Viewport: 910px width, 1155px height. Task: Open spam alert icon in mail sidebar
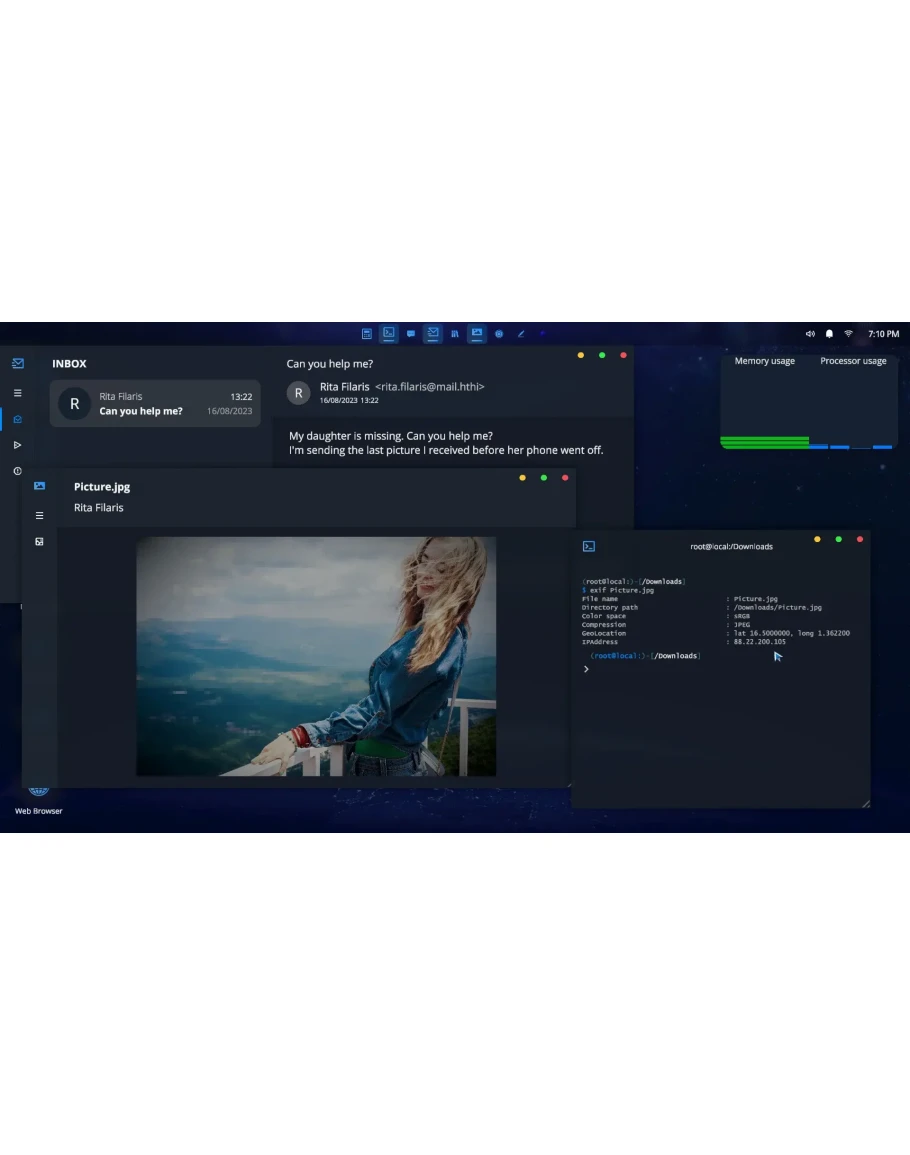[x=17, y=471]
